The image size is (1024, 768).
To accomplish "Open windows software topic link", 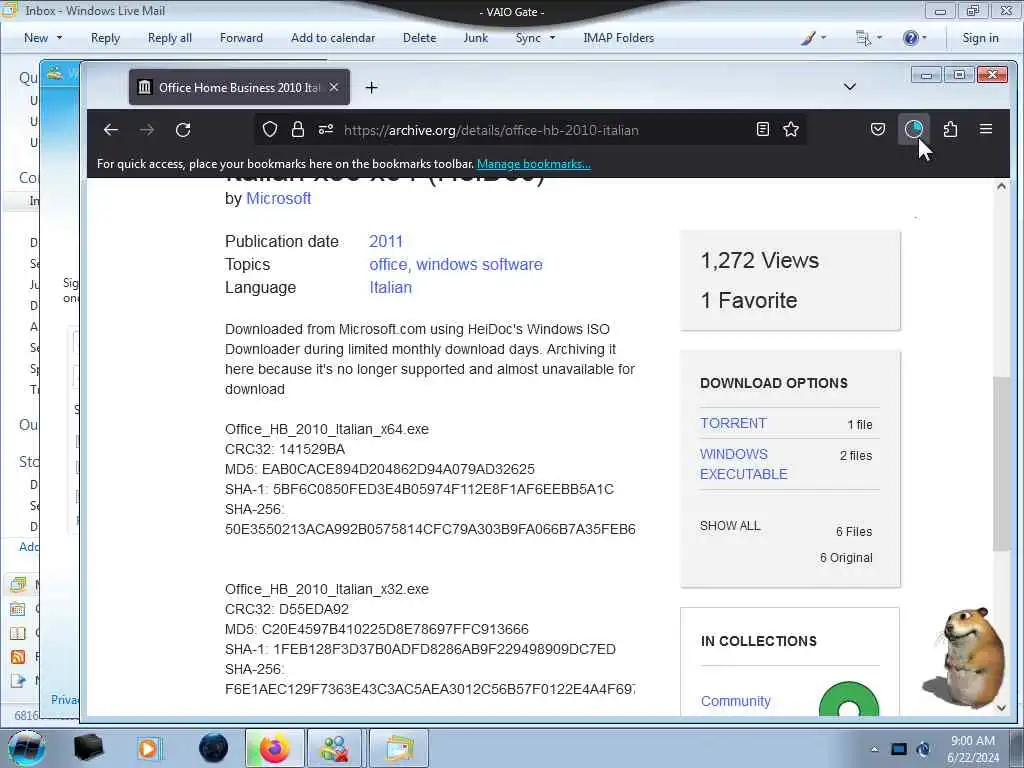I will click(479, 264).
